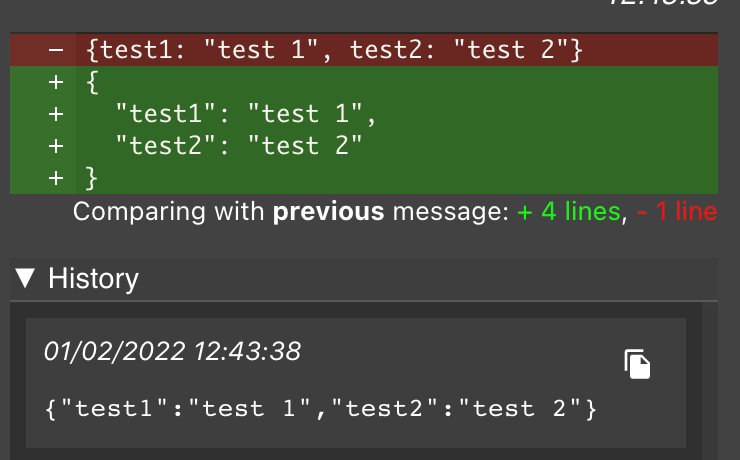Select added line "test1": "test 1",

364,114
